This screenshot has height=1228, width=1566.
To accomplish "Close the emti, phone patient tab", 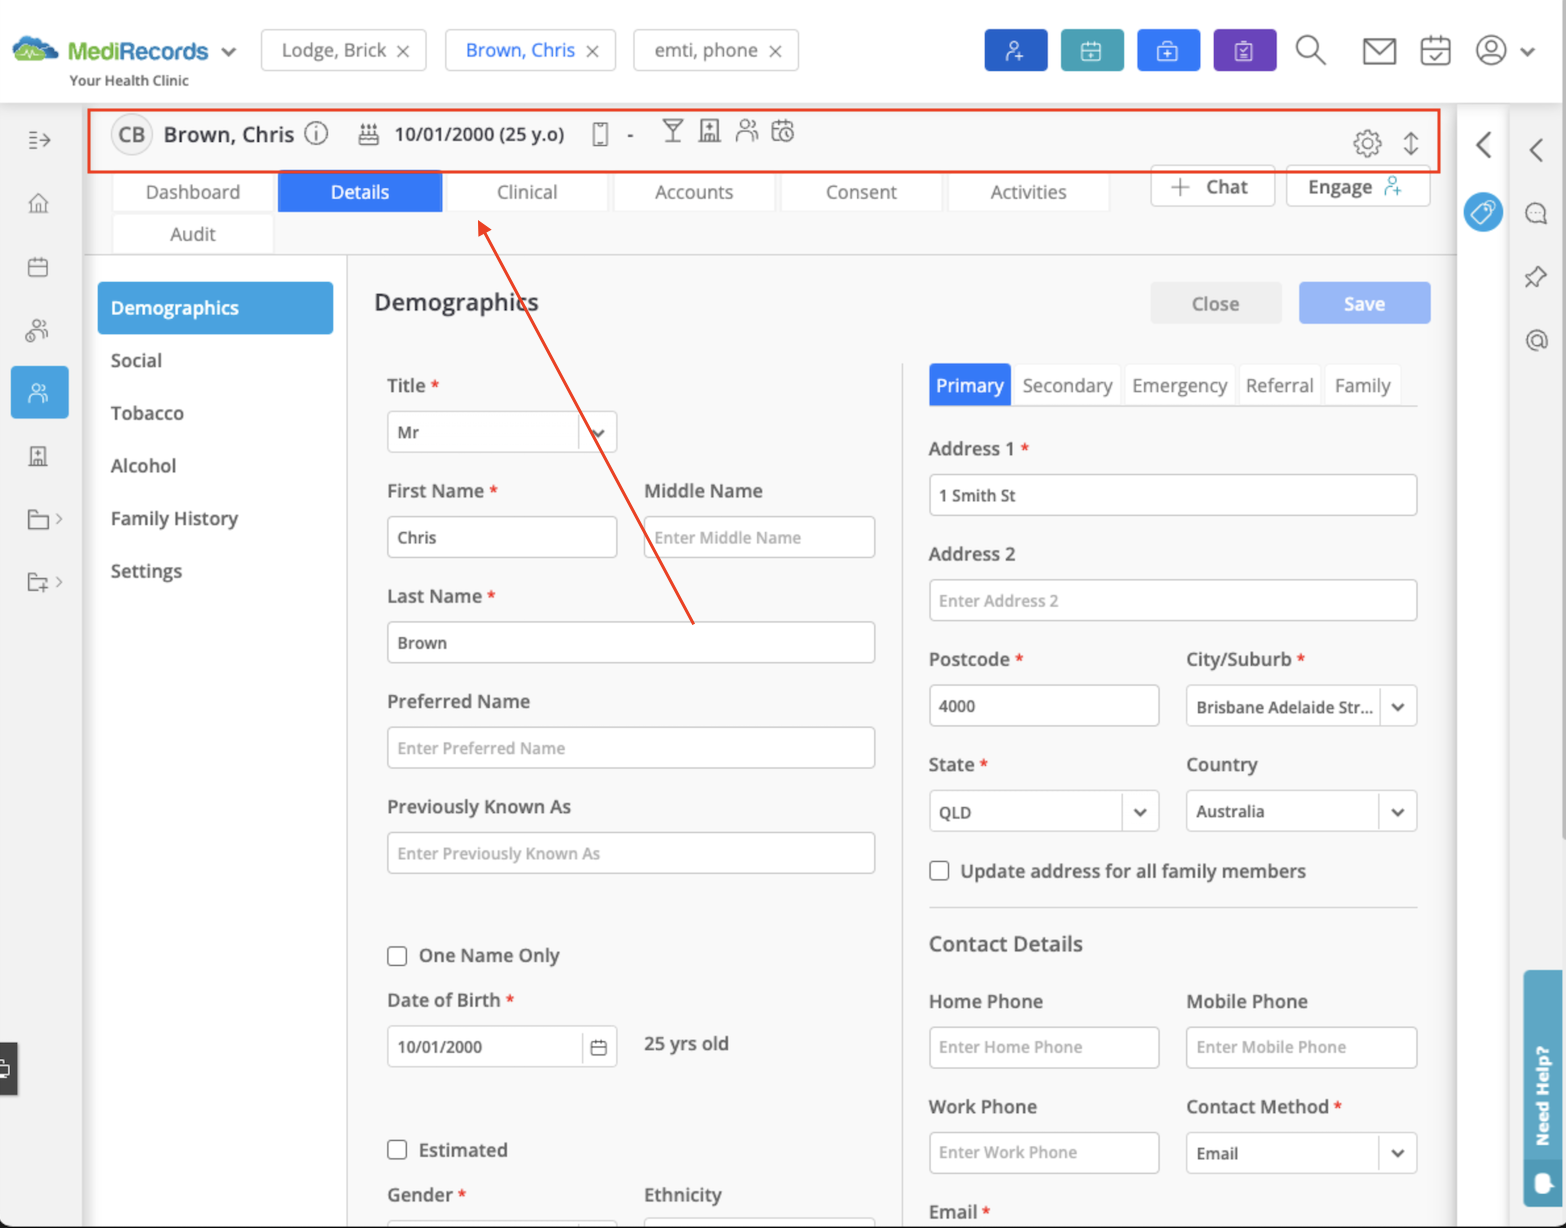I will [775, 51].
